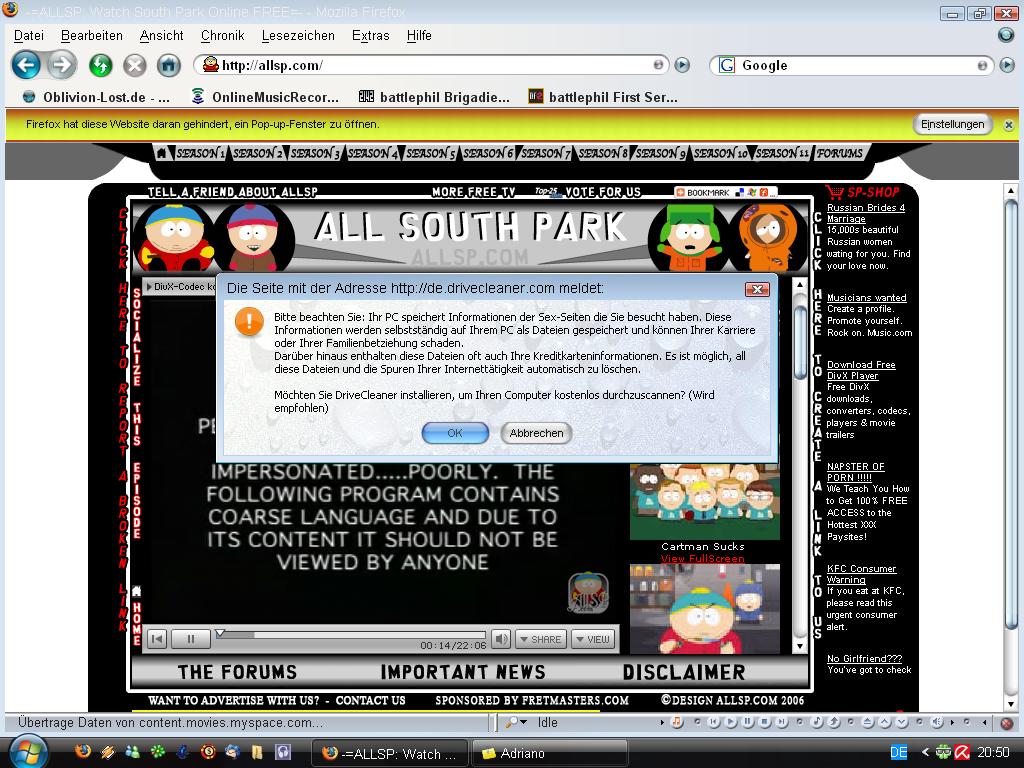Screen dimensions: 1024x768
Task: Click the allsp.com address bar field
Action: coord(430,65)
